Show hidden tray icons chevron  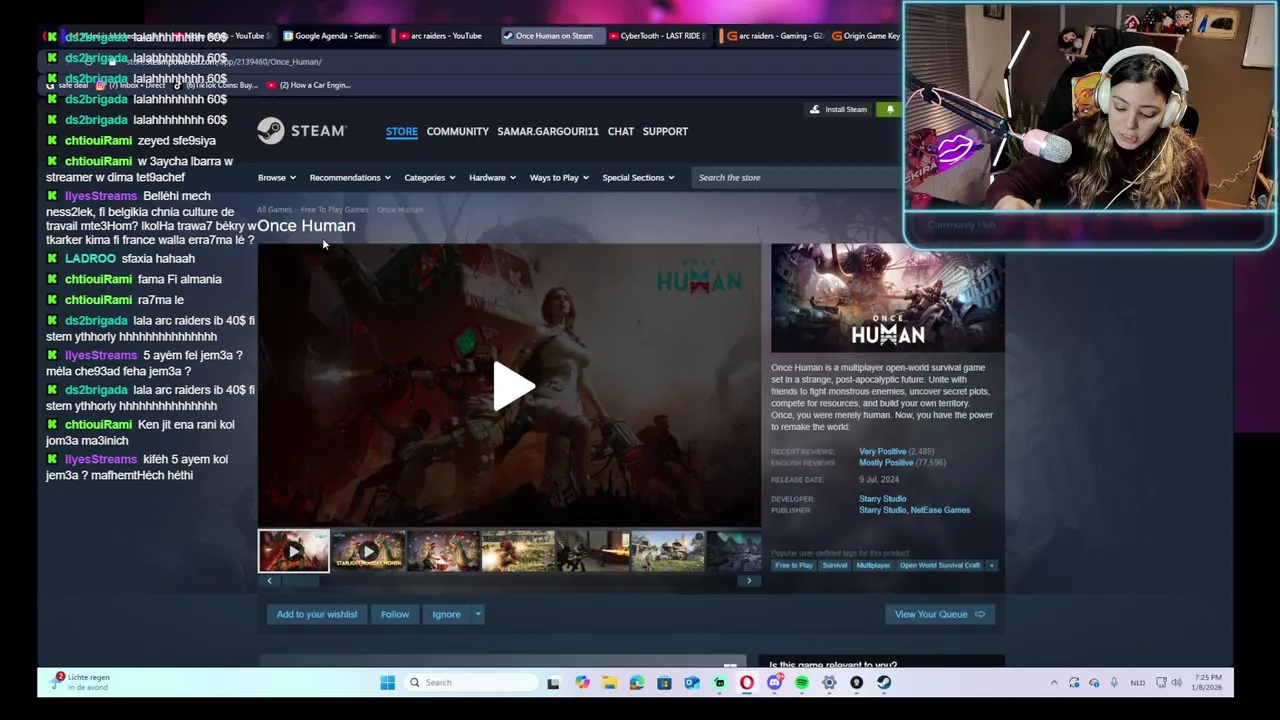[x=1054, y=682]
